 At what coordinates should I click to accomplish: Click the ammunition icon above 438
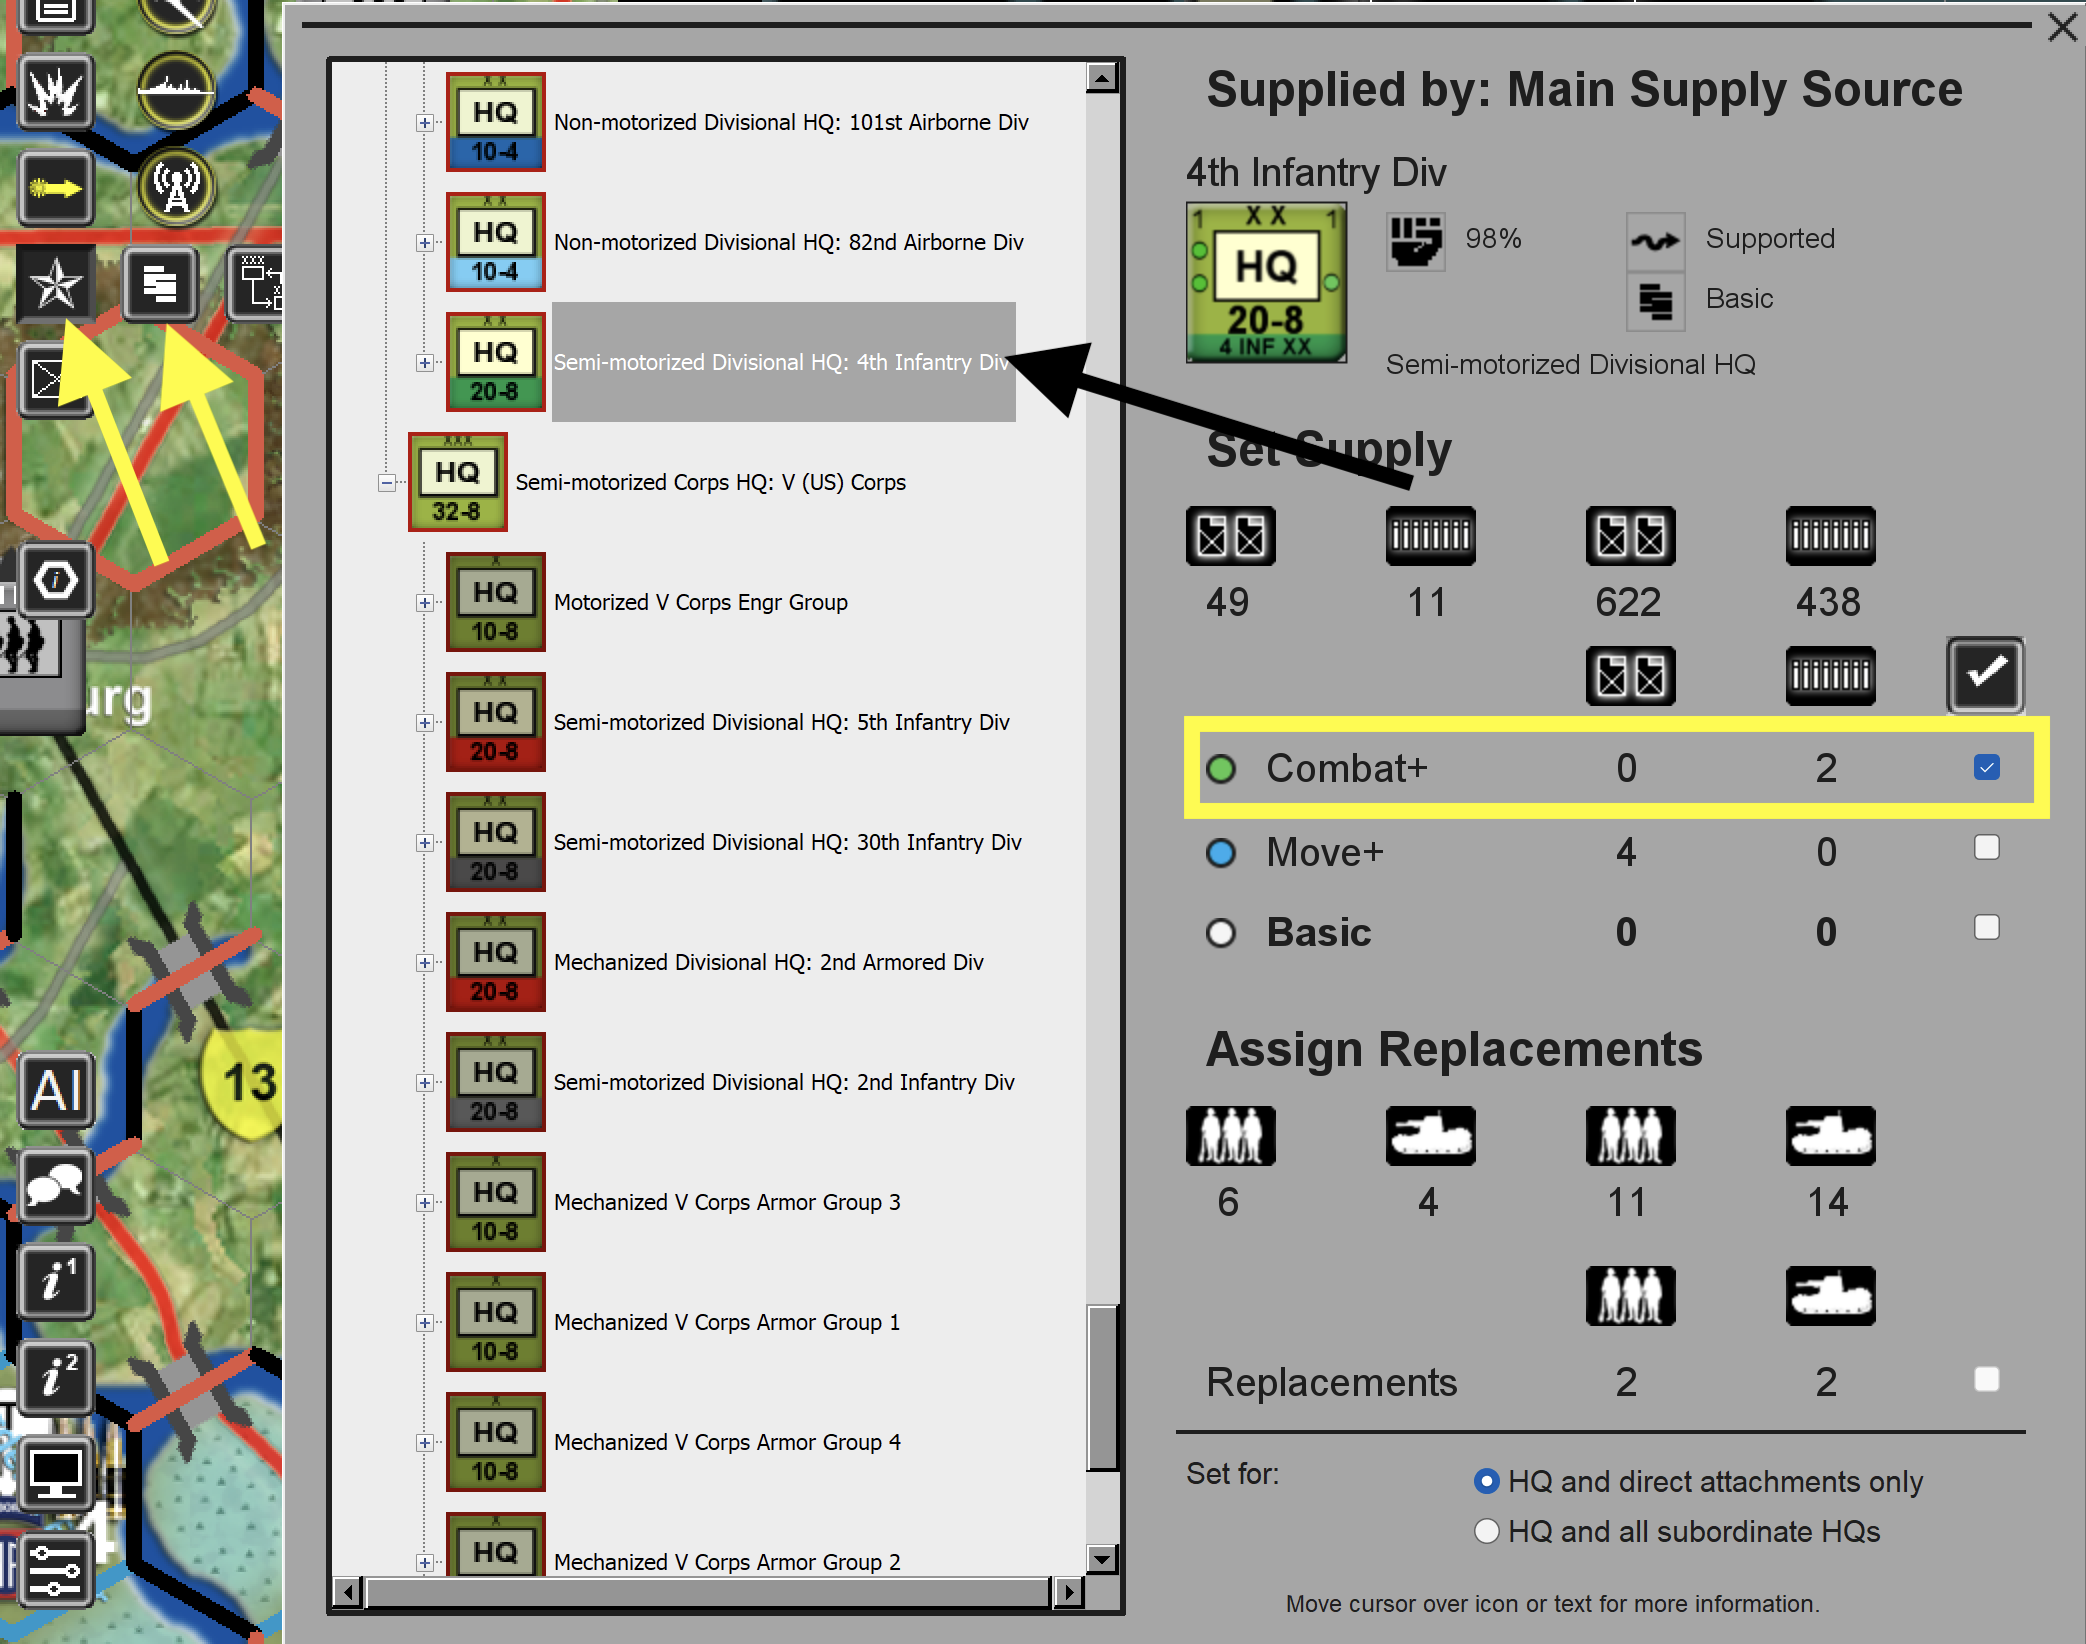pos(1830,536)
